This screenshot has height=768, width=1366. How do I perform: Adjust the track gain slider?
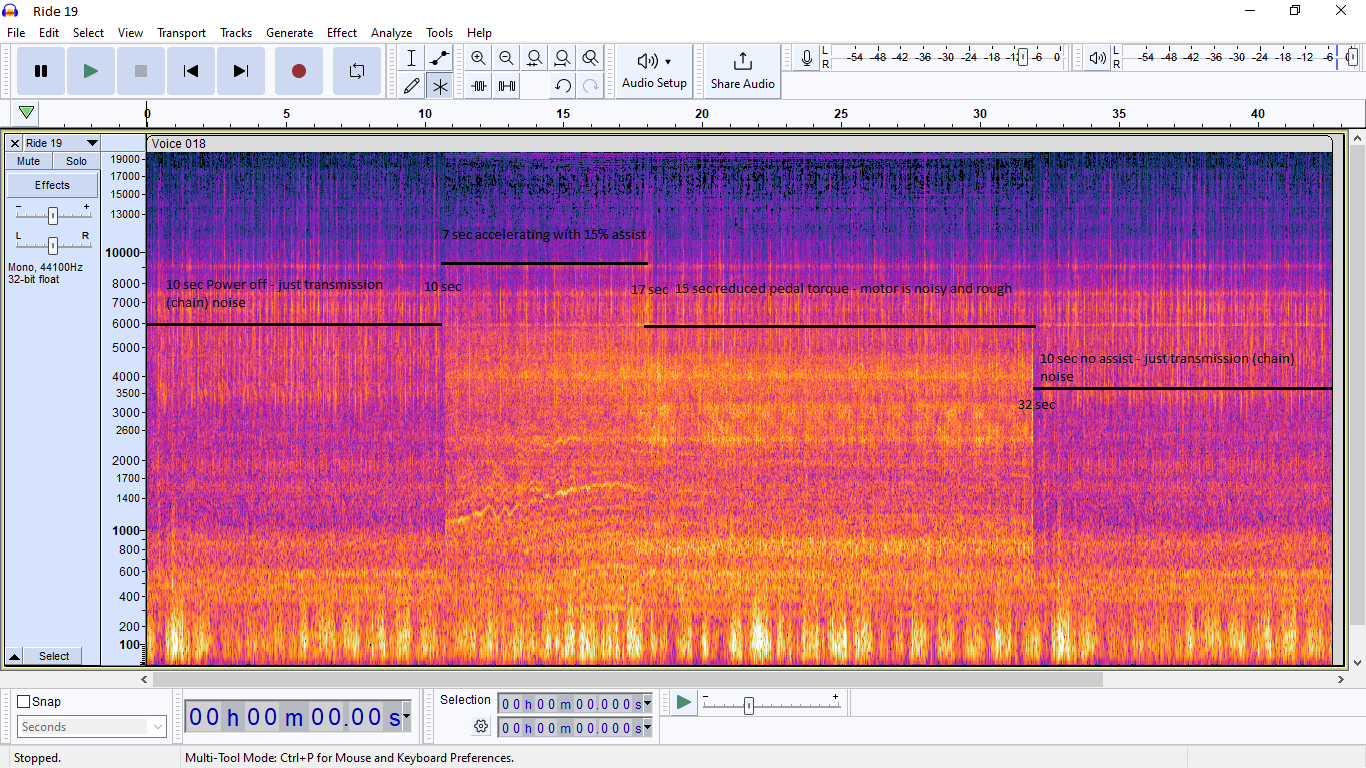click(x=53, y=215)
